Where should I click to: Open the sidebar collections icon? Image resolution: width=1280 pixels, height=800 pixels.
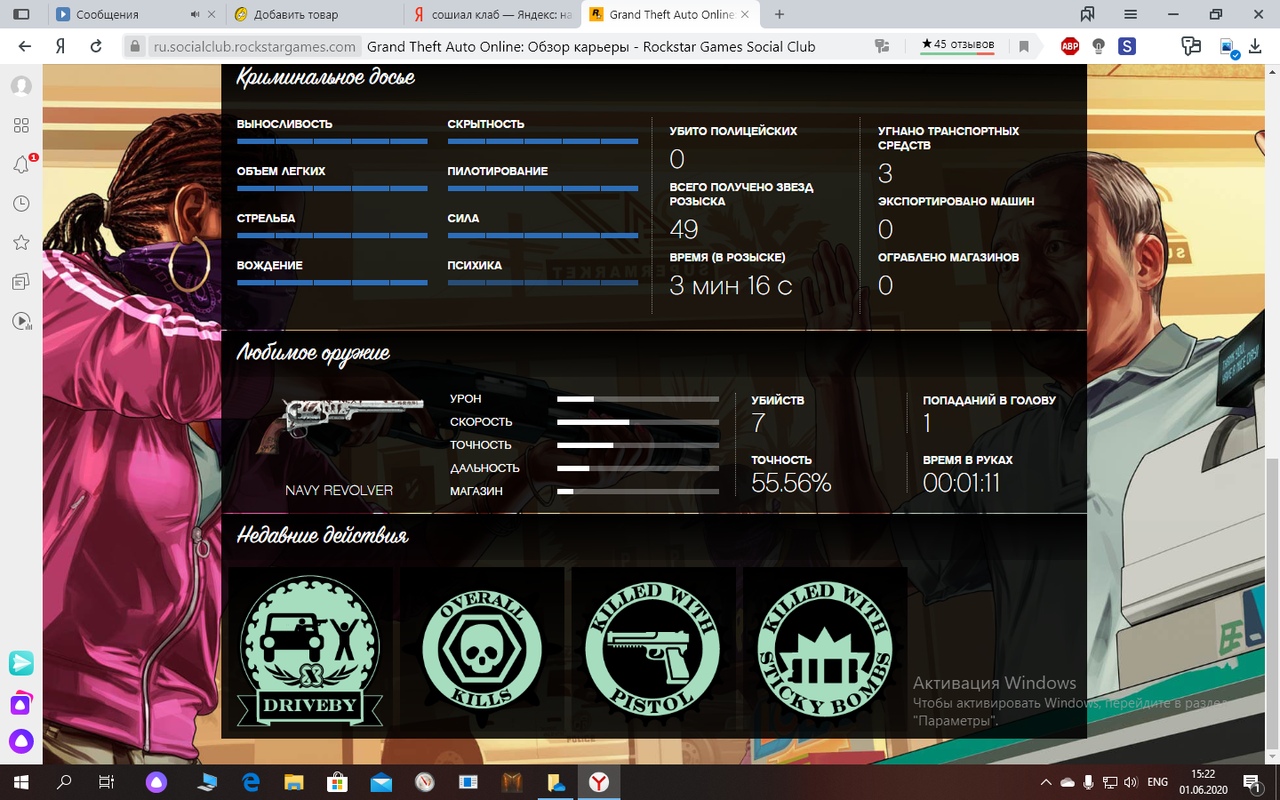(x=21, y=282)
